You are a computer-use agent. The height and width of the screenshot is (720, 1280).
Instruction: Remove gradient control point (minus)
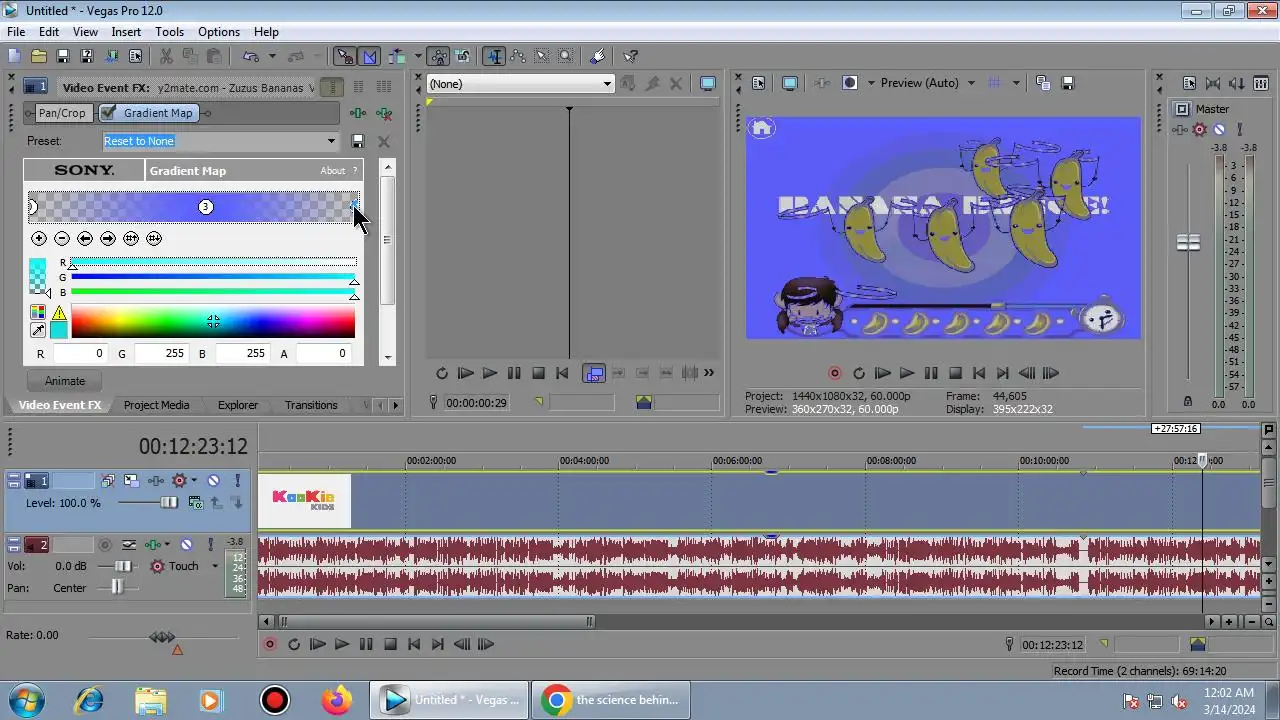point(62,239)
